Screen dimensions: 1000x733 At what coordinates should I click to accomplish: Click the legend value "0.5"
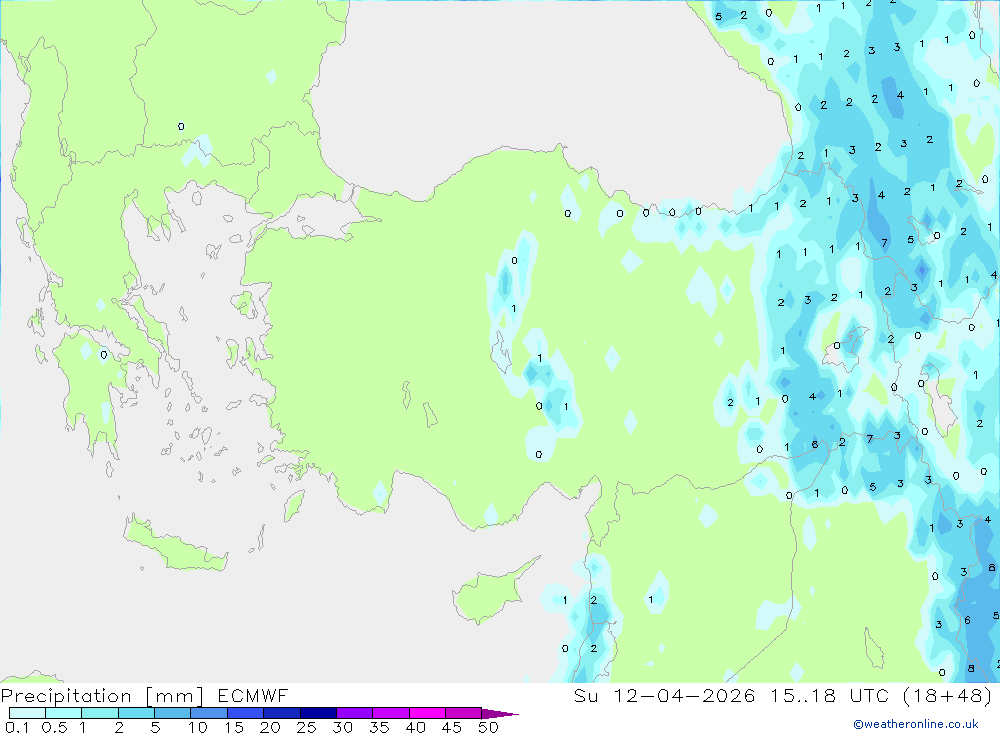pyautogui.click(x=54, y=727)
